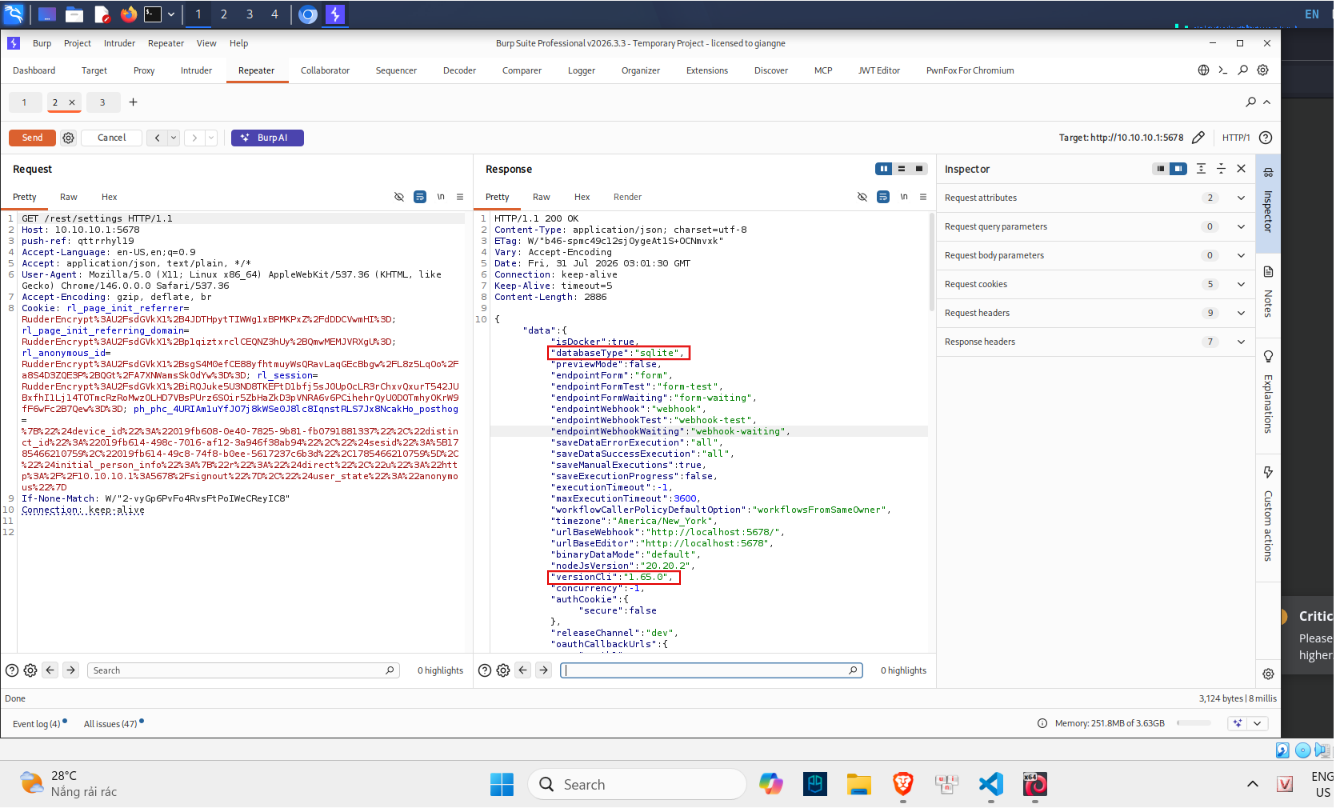Focus the request search field
The height and width of the screenshot is (808, 1334).
click(x=243, y=670)
